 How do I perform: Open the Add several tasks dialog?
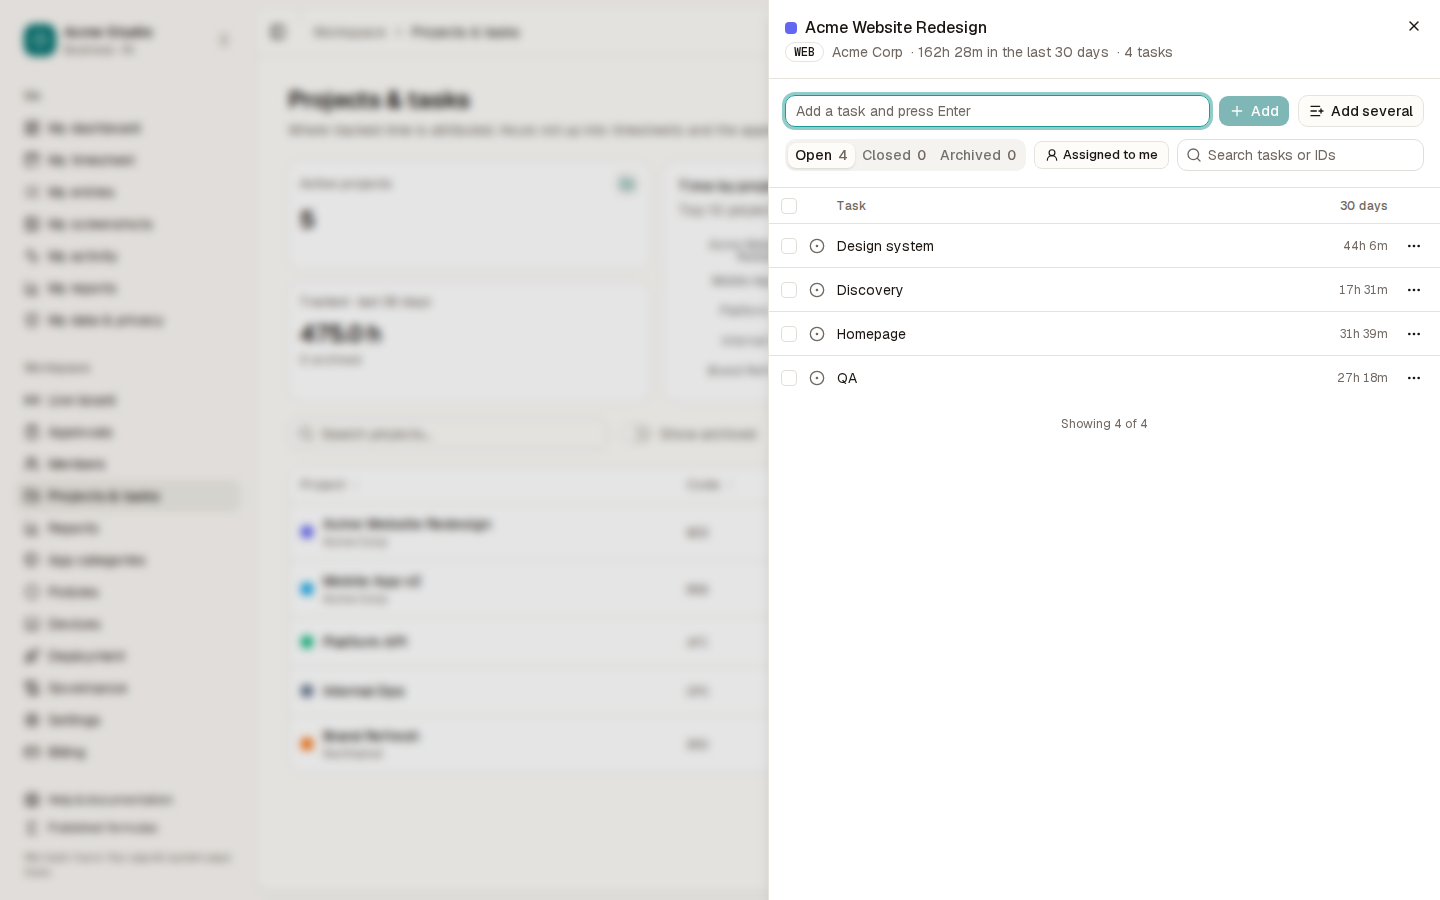1360,111
